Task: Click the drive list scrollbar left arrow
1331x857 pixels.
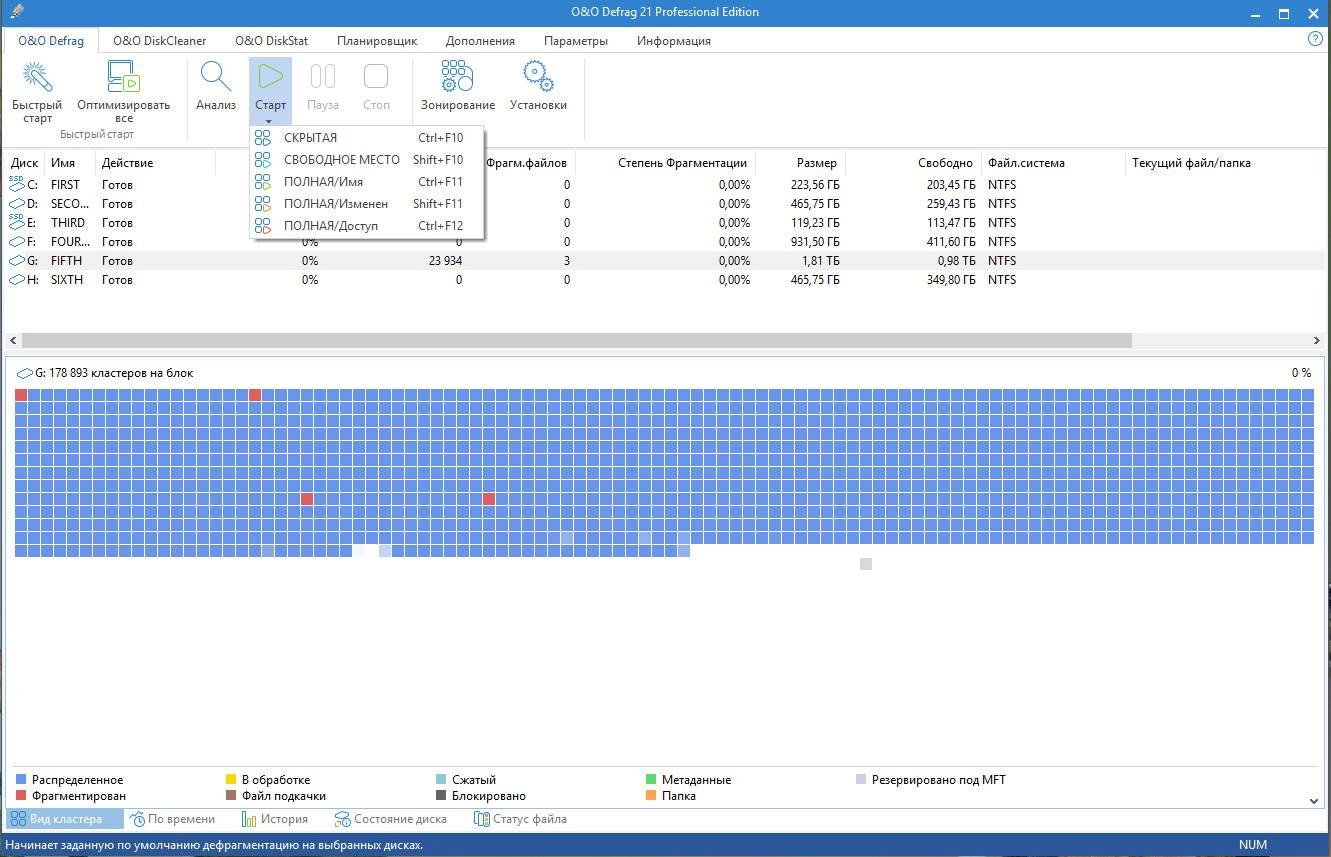Action: point(12,341)
